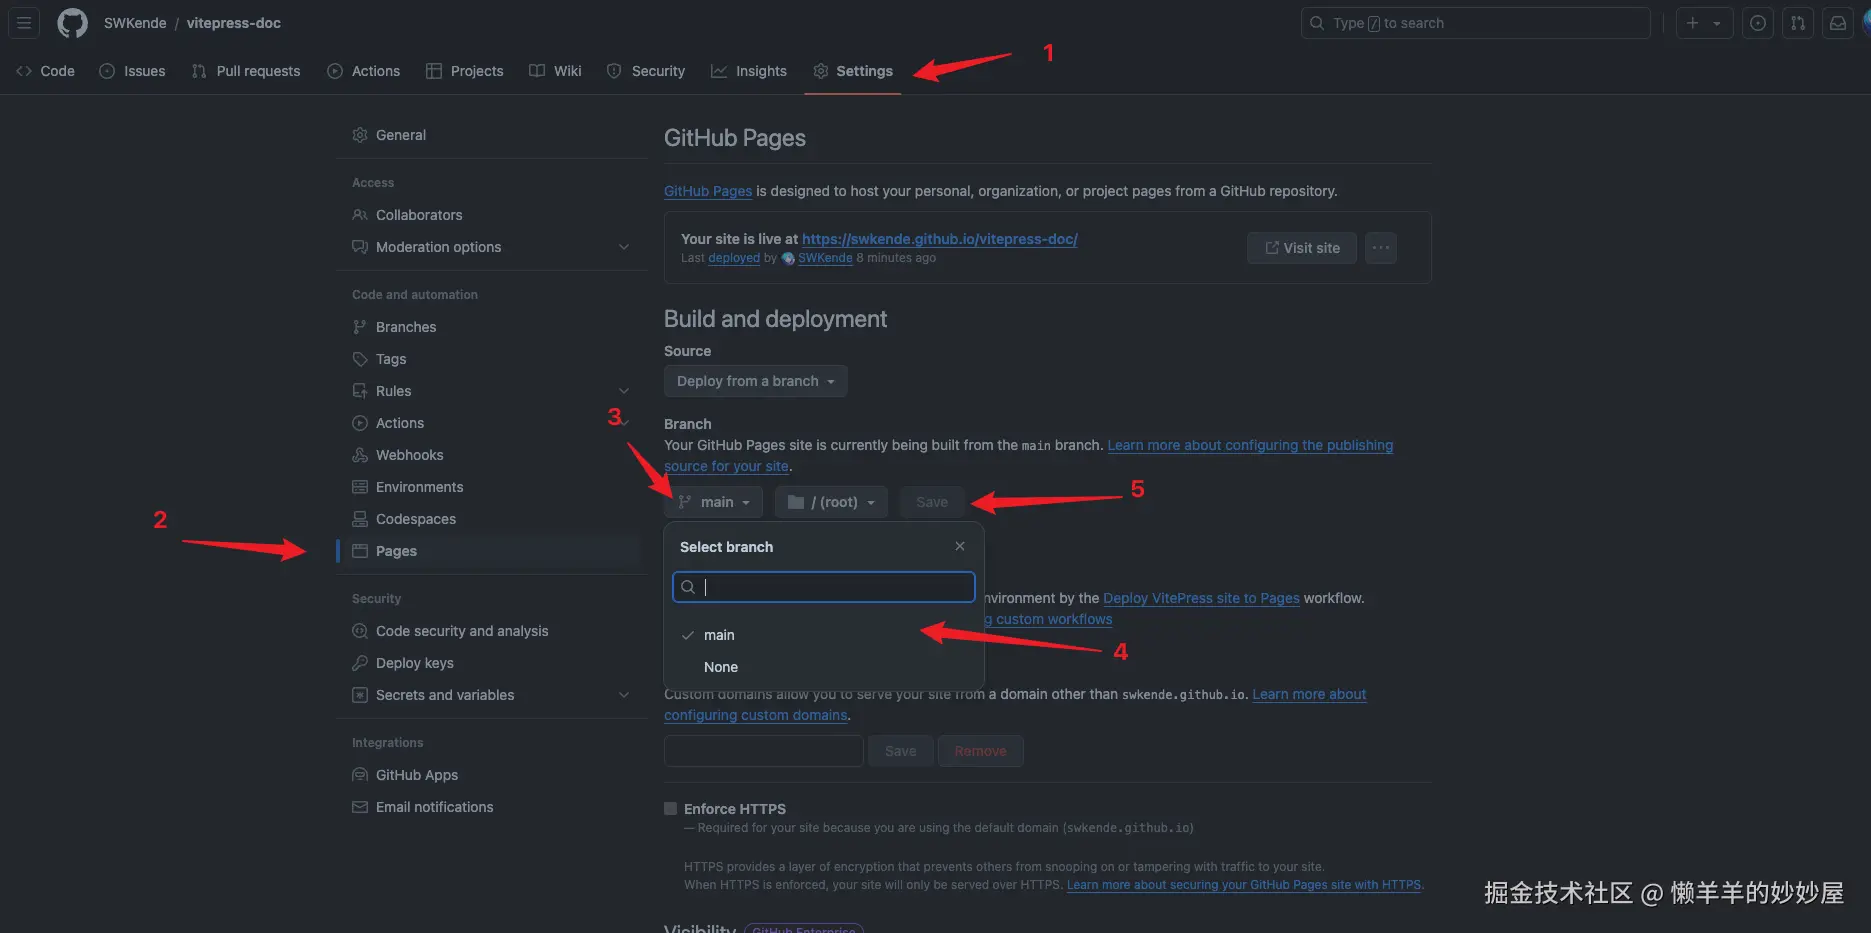Follow the GitHub Pages documentation link
The width and height of the screenshot is (1871, 933).
pyautogui.click(x=708, y=191)
